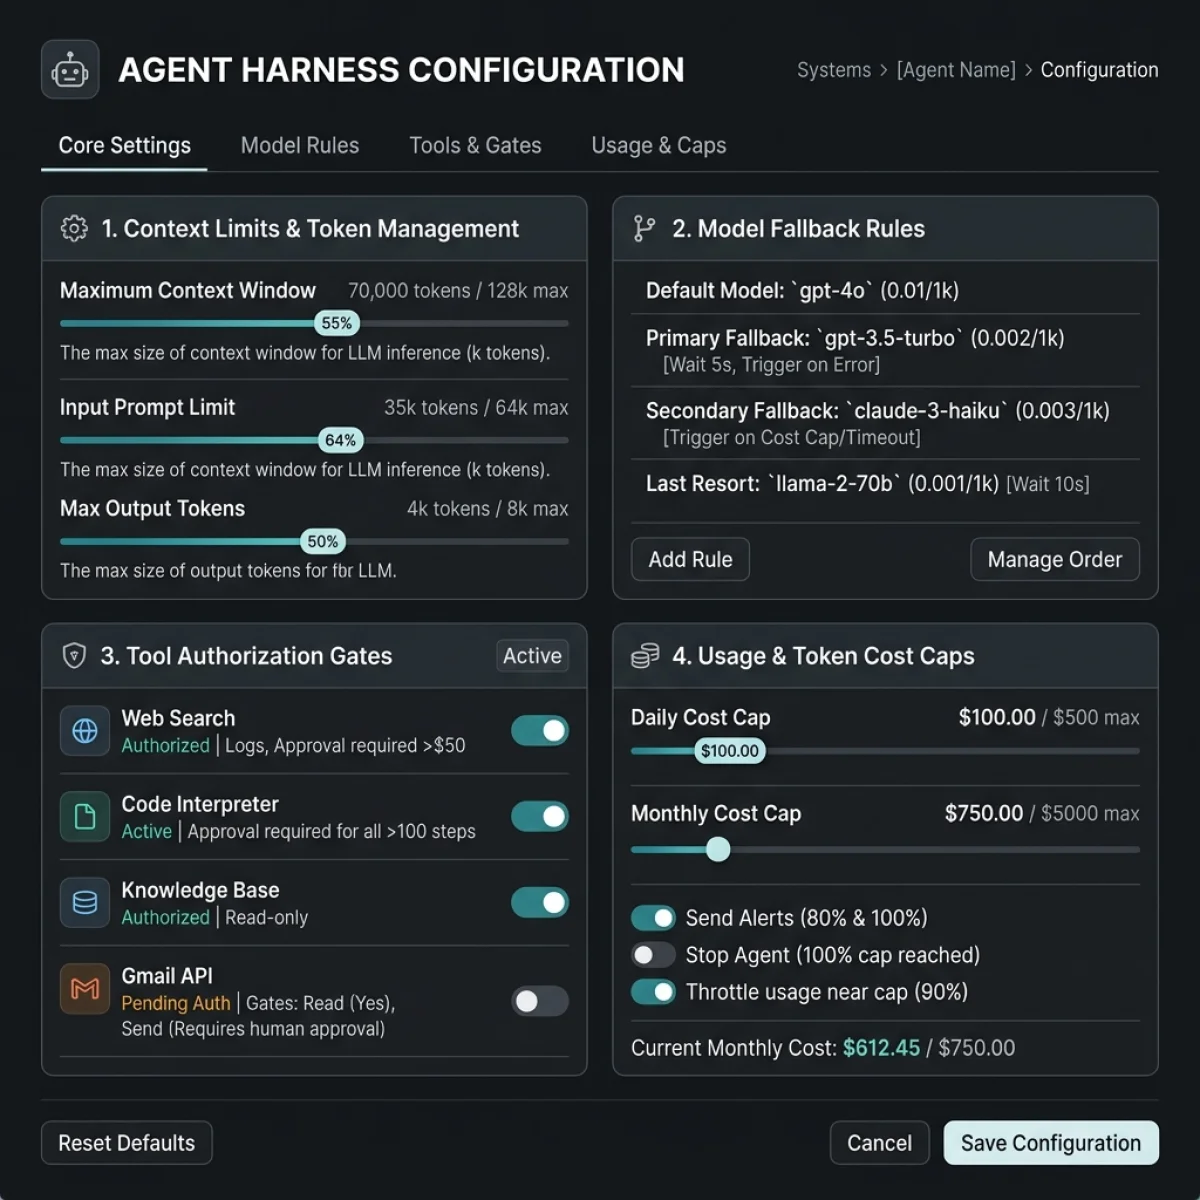Click the Active status badge on Tool Gates
The height and width of the screenshot is (1200, 1200).
tap(532, 656)
